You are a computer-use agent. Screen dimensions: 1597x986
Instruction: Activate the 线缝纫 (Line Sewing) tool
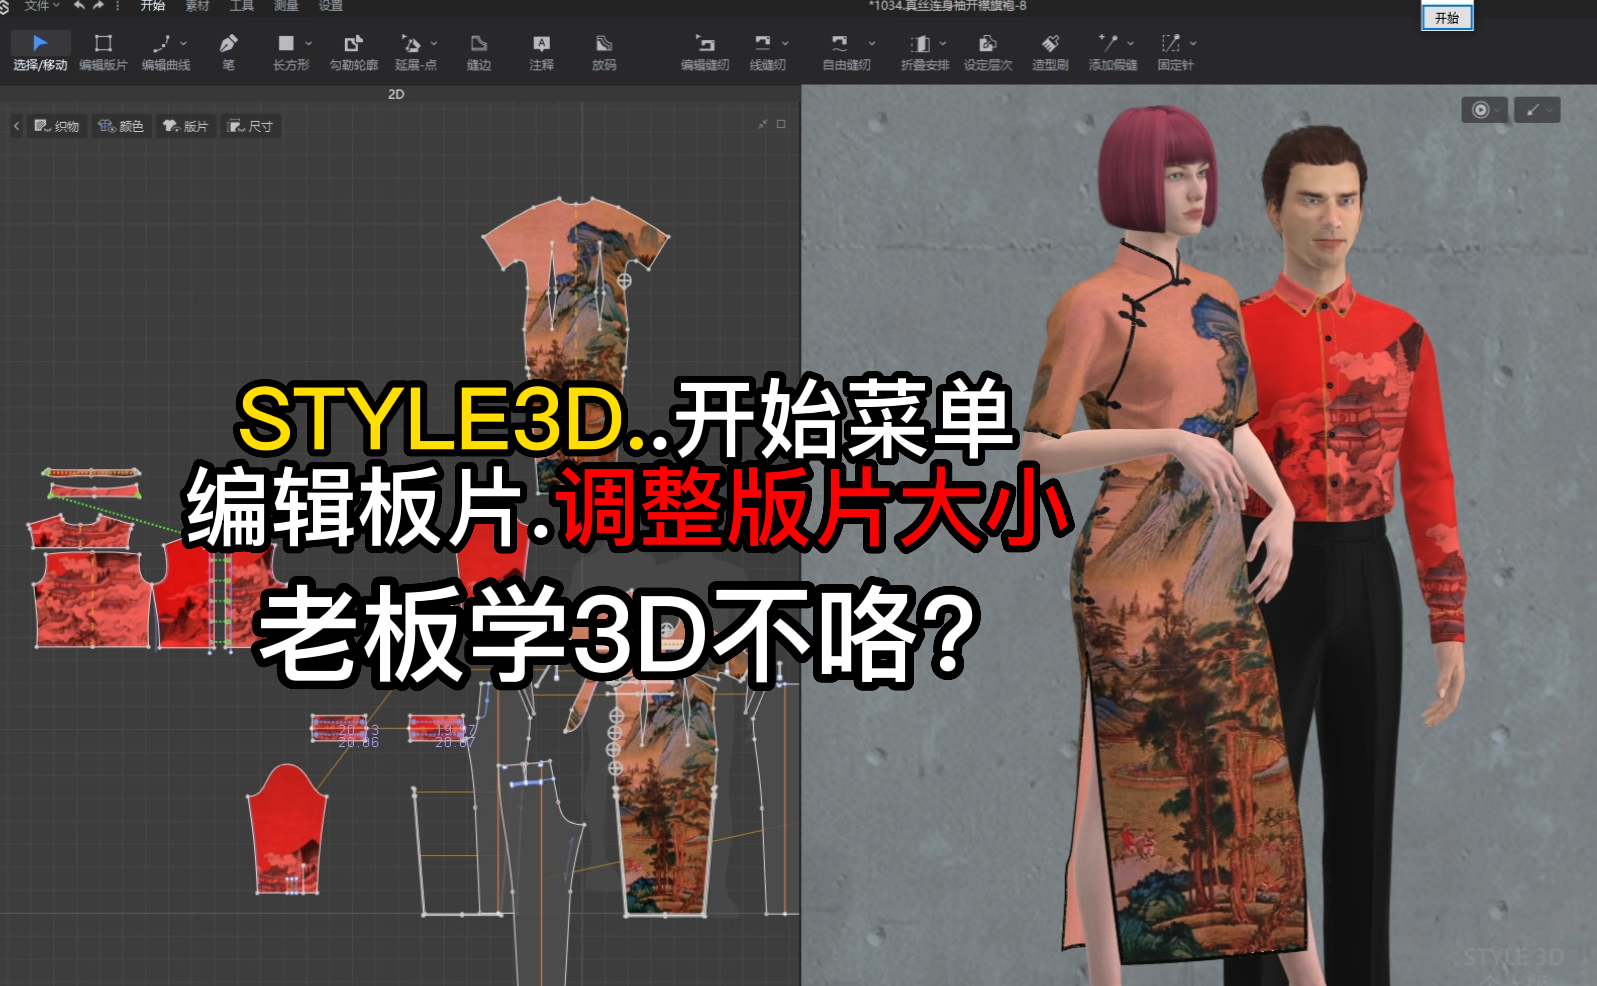tap(767, 52)
